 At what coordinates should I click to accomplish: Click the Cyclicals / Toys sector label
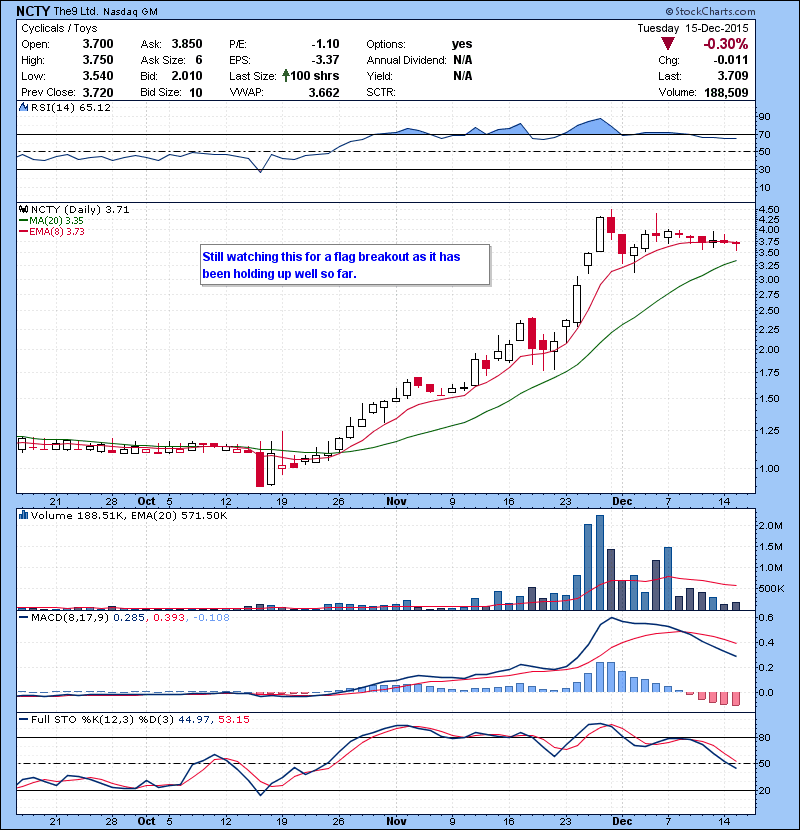pos(59,28)
